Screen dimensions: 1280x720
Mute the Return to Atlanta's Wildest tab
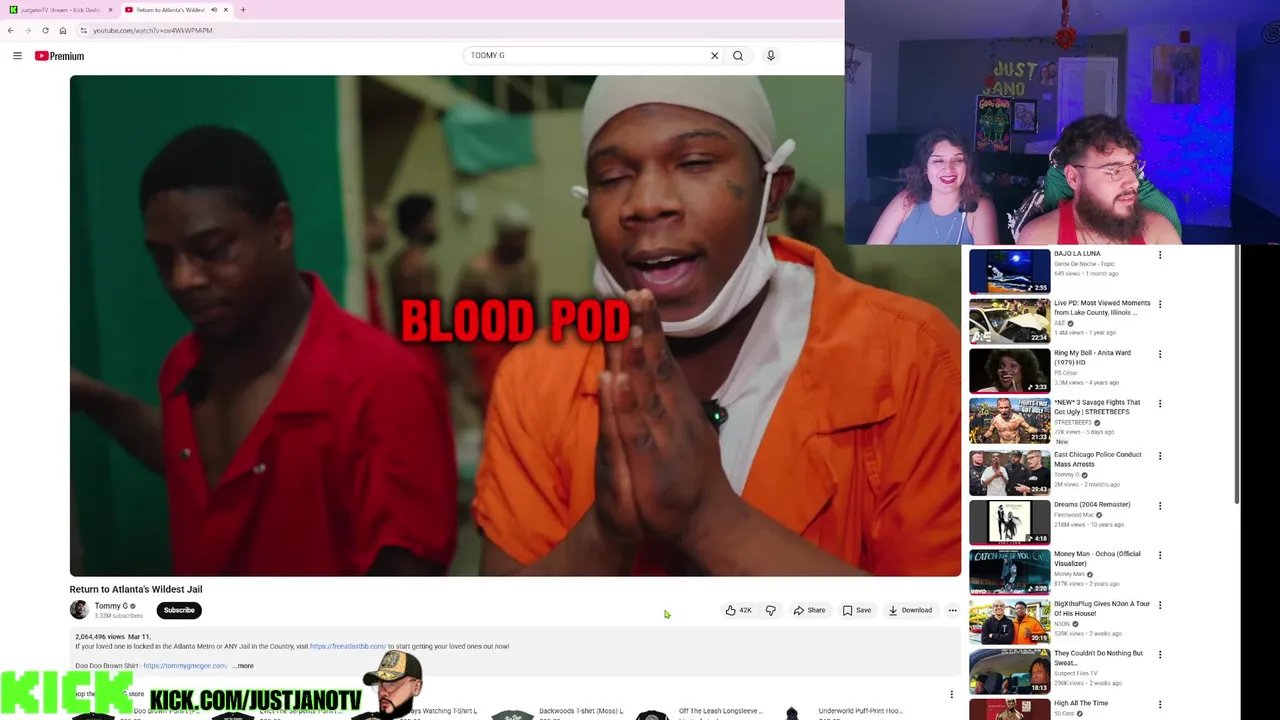coord(213,10)
